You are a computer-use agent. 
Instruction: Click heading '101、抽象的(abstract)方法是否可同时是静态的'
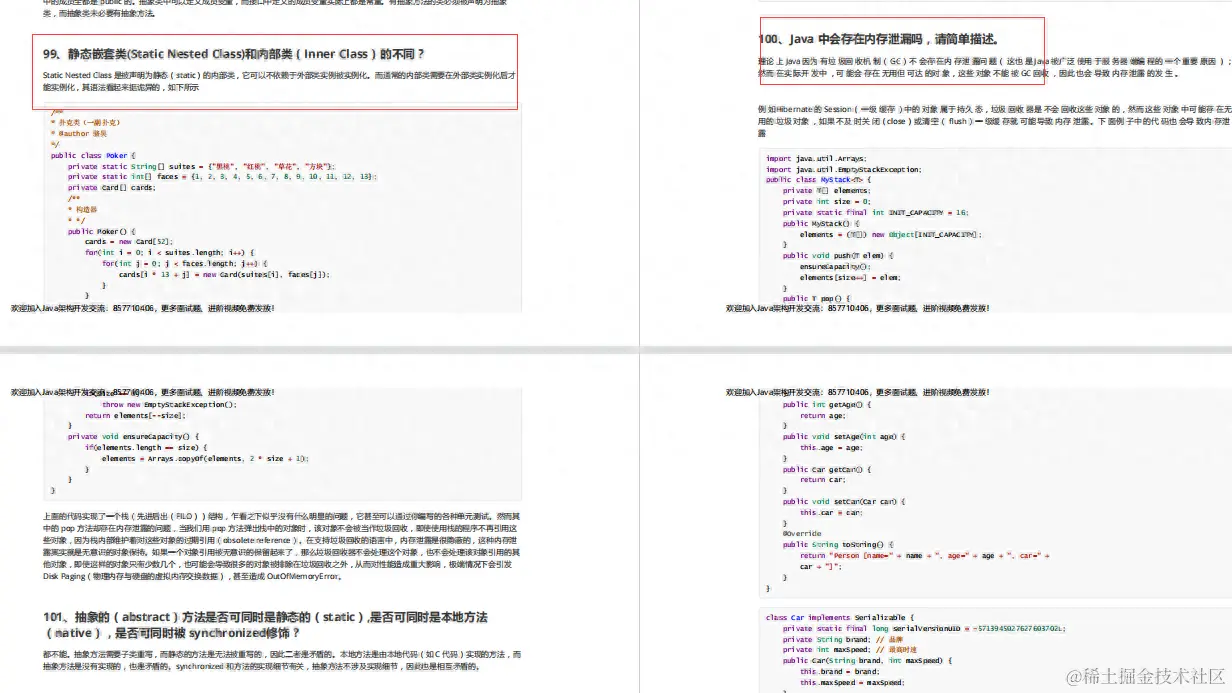266,625
